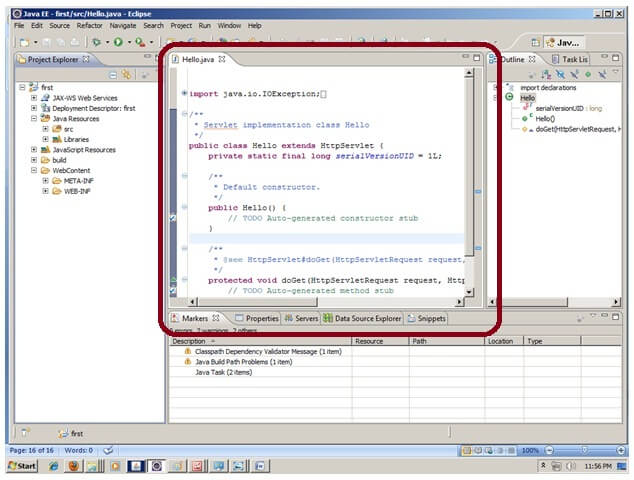Expand JavaScript Resources node
634x480 pixels.
click(34, 150)
